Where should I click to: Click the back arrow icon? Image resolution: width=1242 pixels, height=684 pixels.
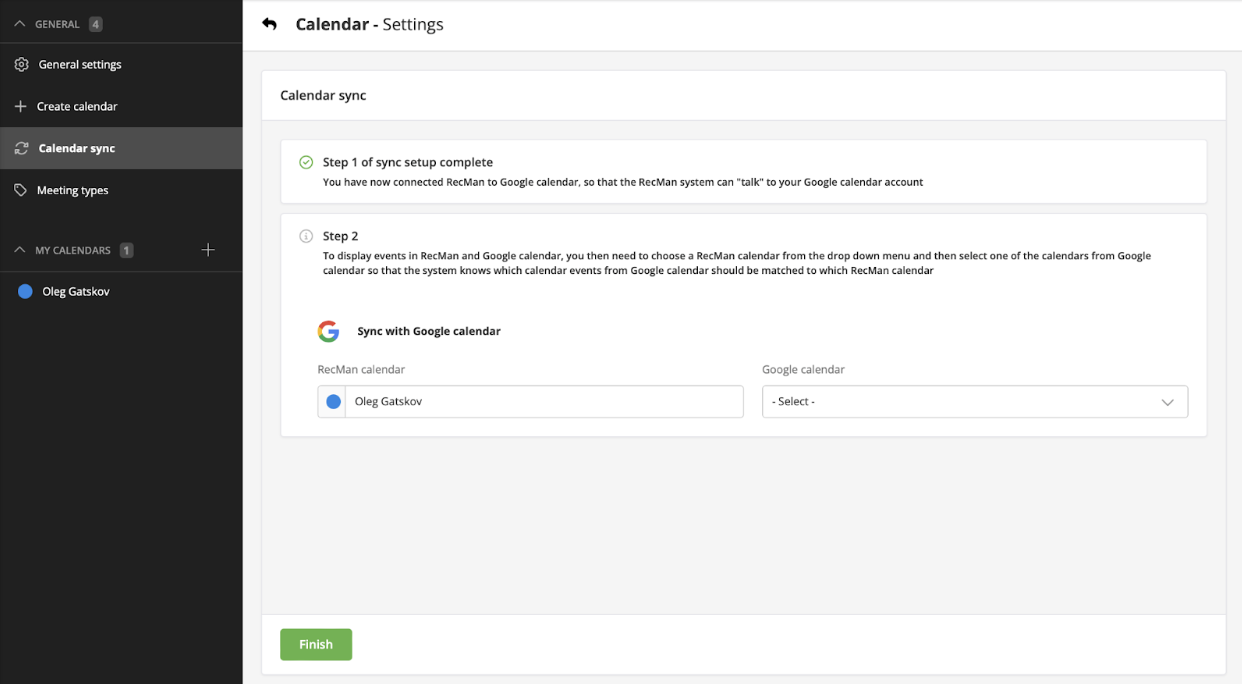pyautogui.click(x=269, y=24)
